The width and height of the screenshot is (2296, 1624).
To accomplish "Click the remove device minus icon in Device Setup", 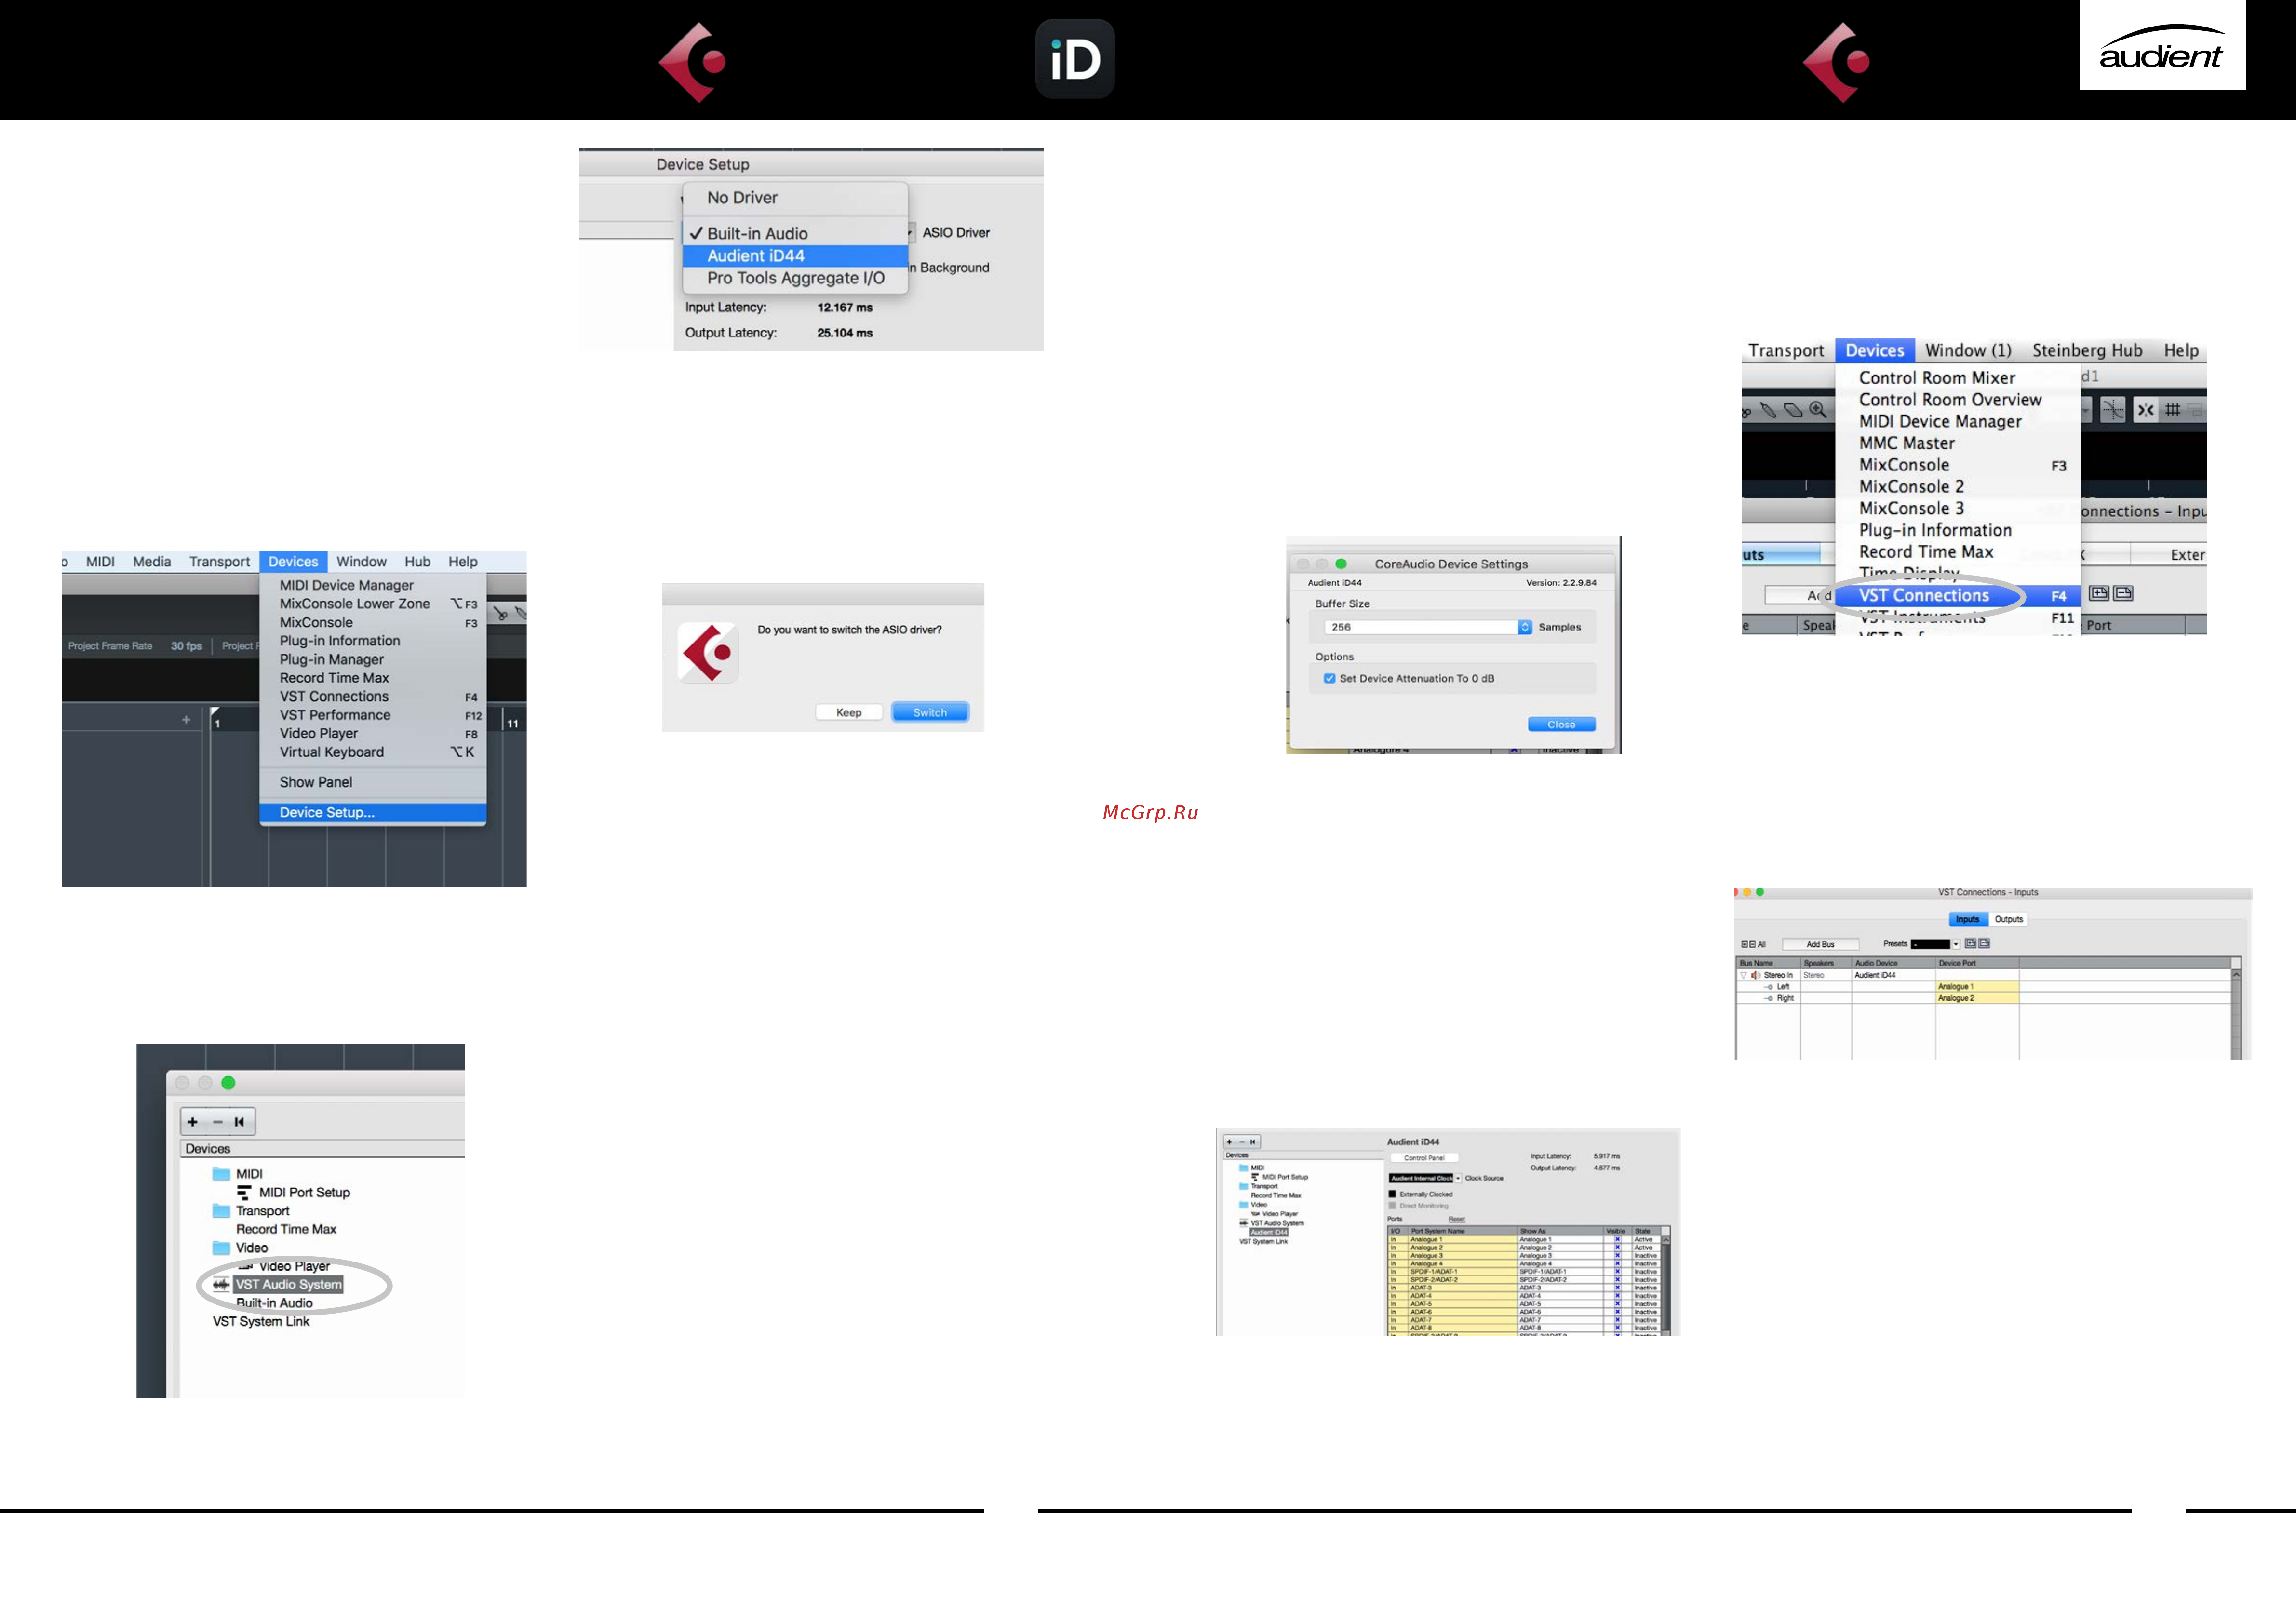I will (217, 1122).
